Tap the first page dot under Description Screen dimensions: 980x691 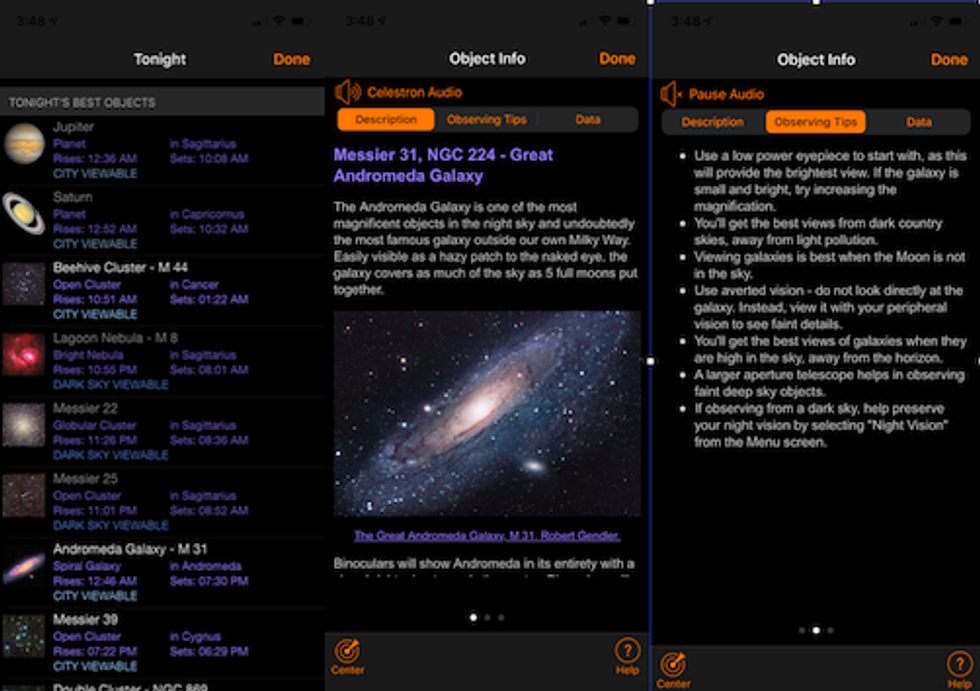(x=472, y=617)
